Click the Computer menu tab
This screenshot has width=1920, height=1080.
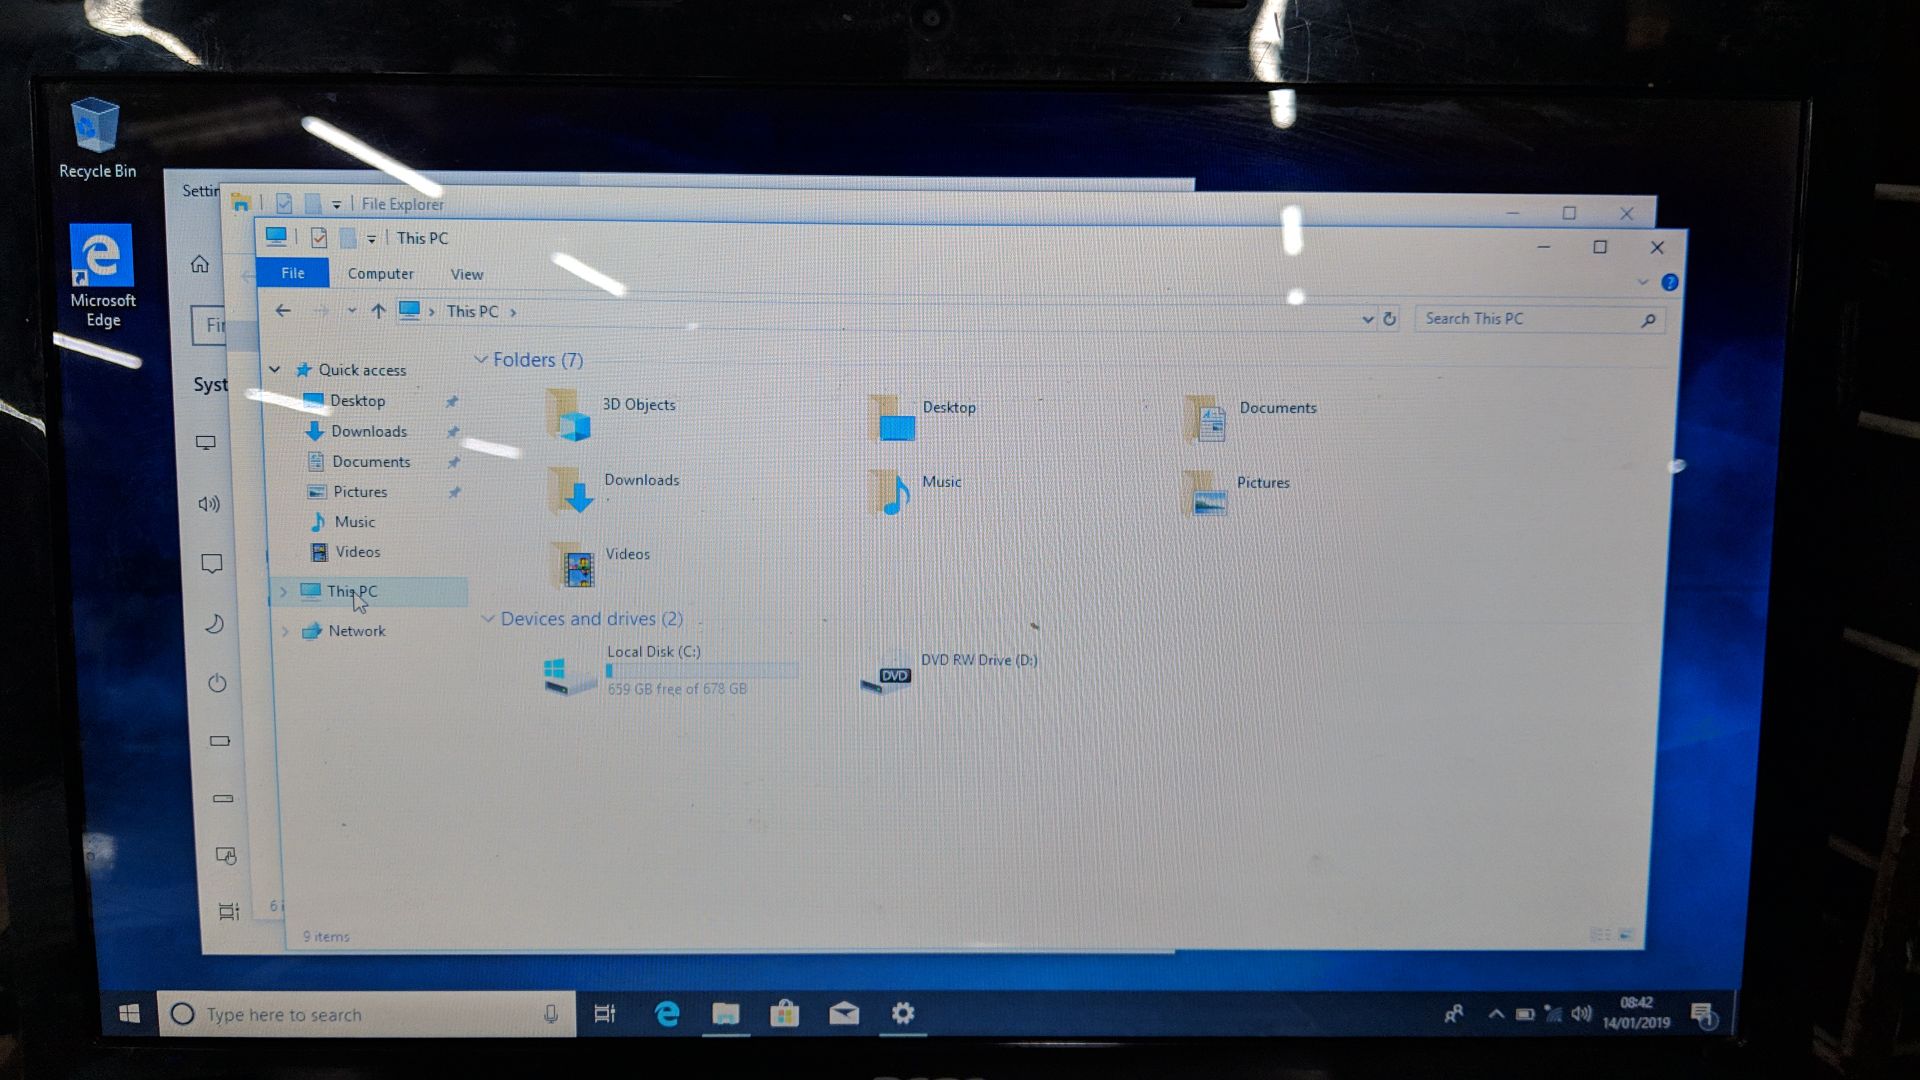coord(381,273)
